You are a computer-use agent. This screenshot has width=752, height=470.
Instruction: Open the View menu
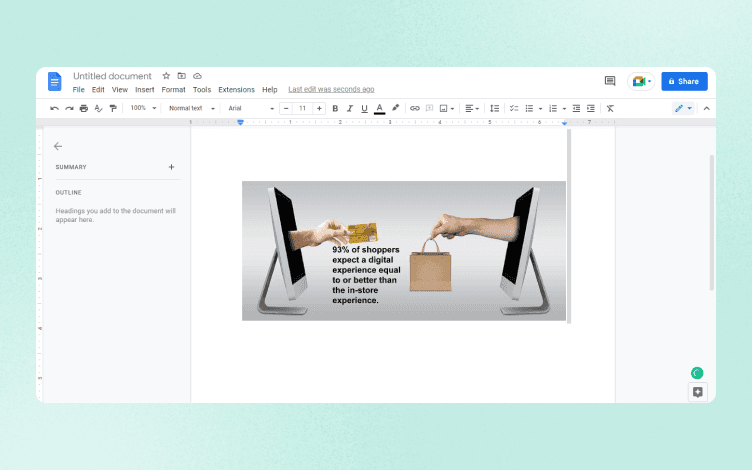coord(120,90)
